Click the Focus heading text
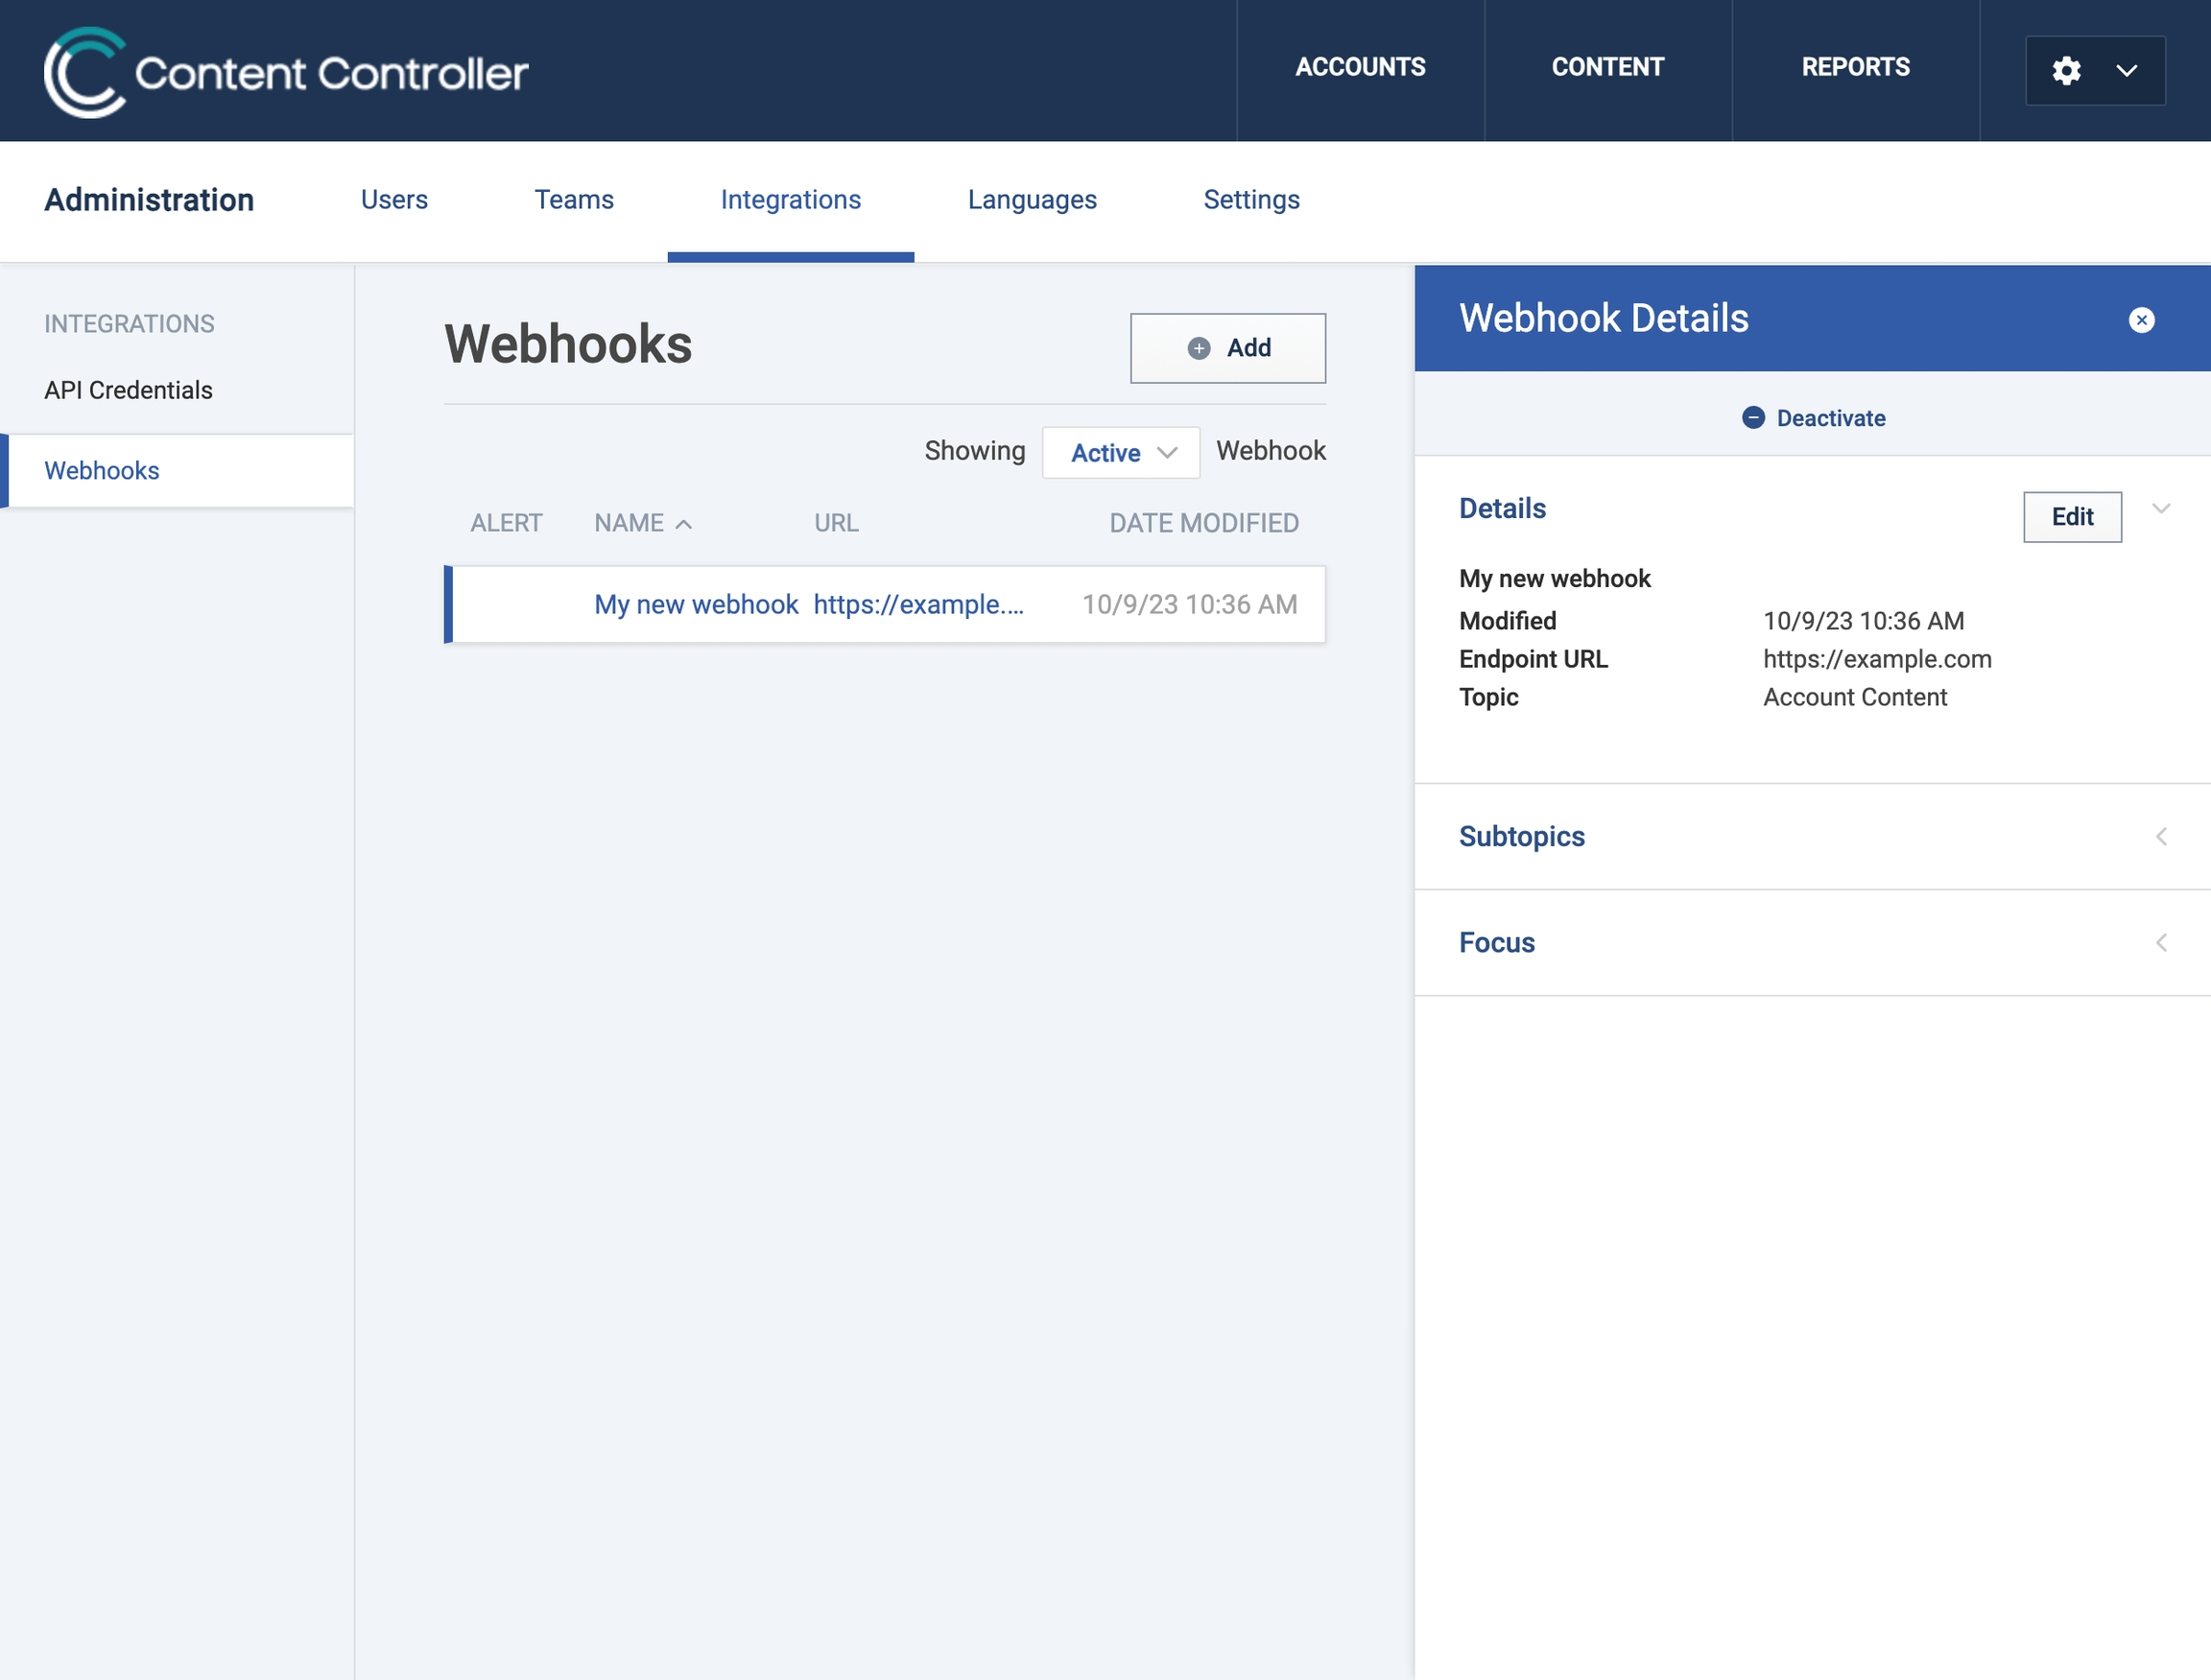The image size is (2211, 1680). pos(1496,942)
